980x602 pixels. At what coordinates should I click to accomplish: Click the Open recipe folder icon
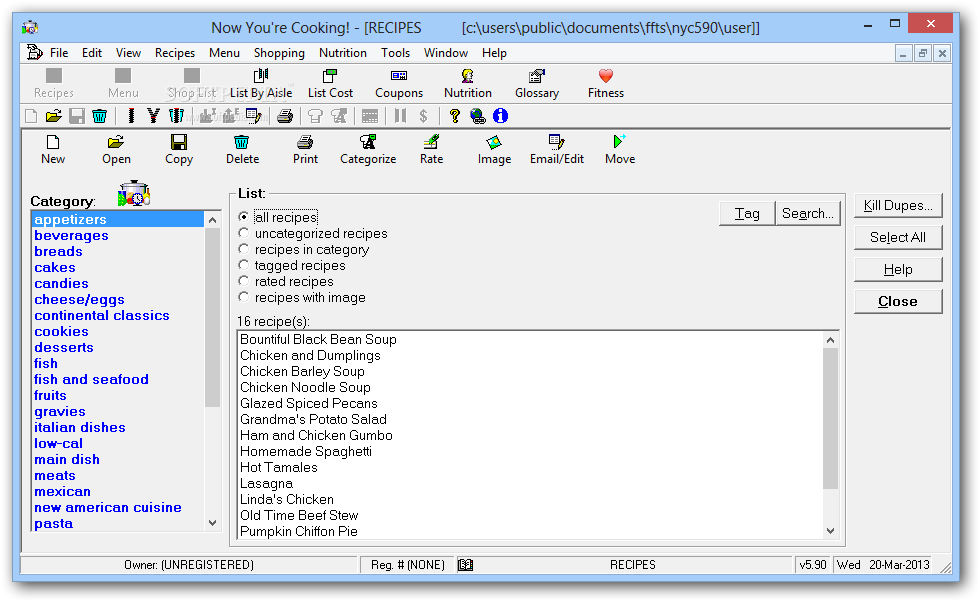tap(116, 143)
